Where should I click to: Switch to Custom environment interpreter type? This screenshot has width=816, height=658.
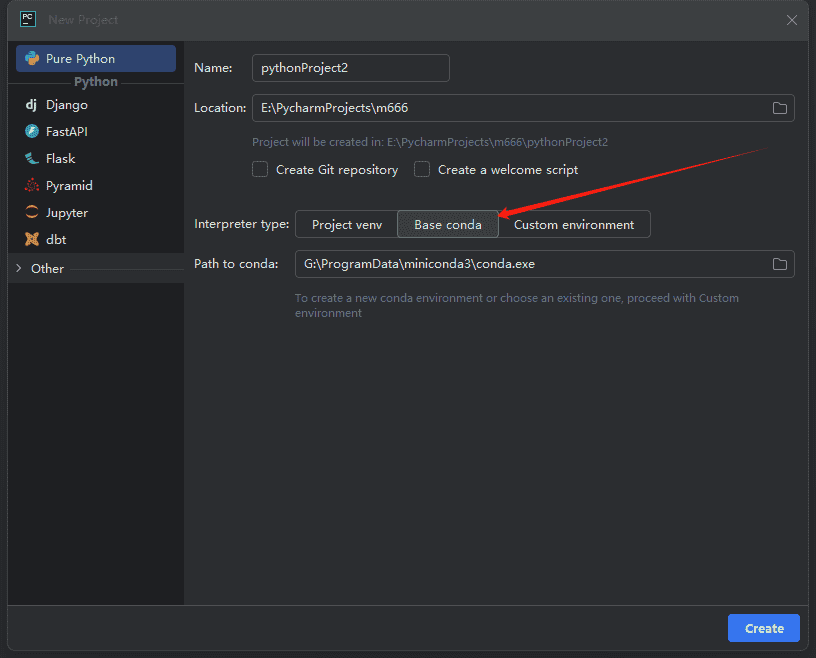[x=574, y=225]
